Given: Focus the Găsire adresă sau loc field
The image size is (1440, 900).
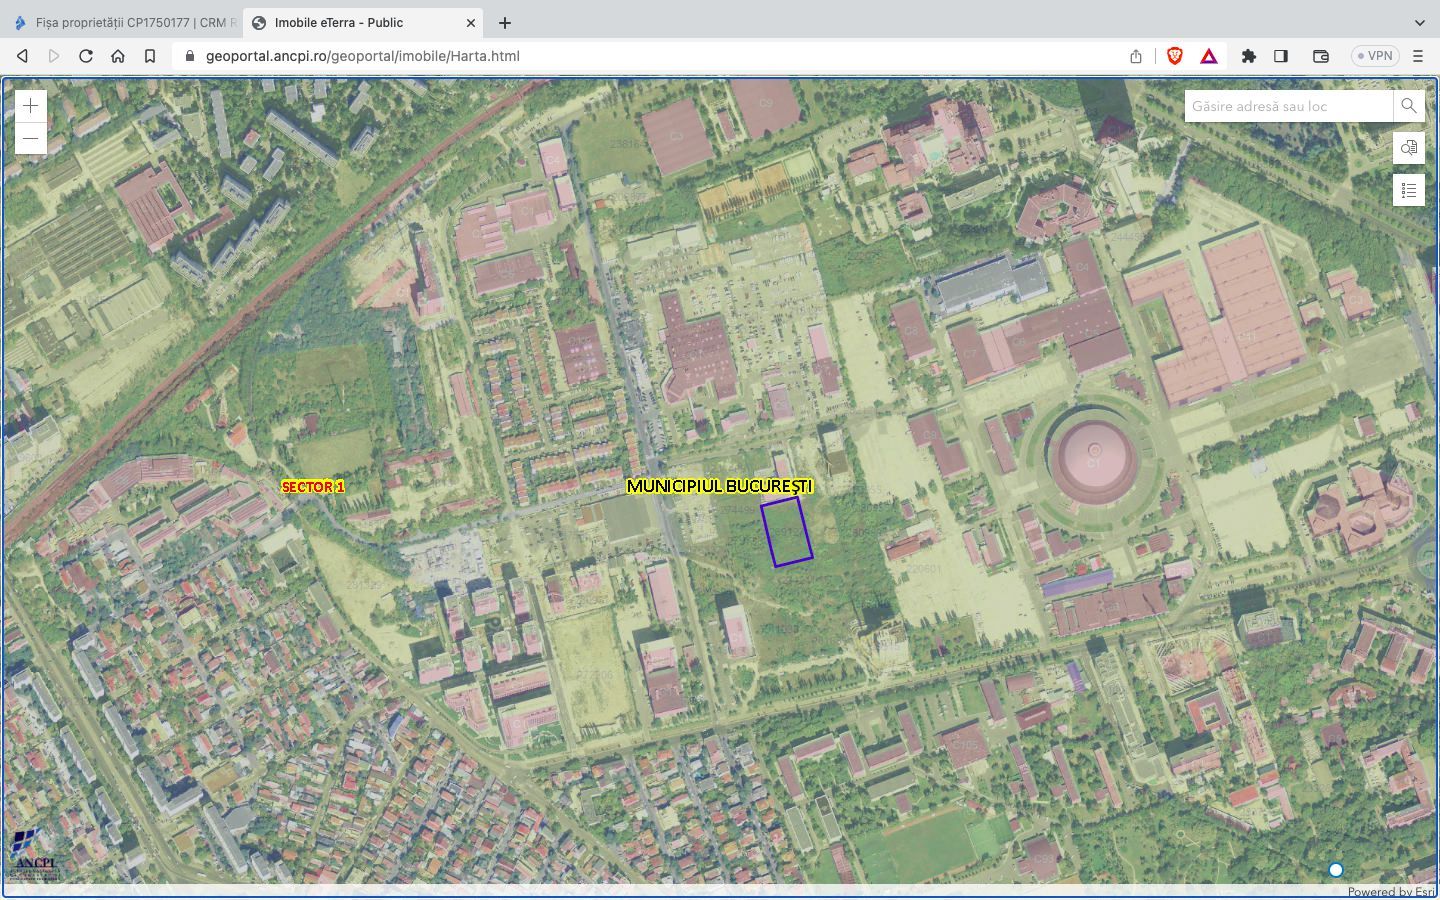Looking at the screenshot, I should click(1288, 106).
